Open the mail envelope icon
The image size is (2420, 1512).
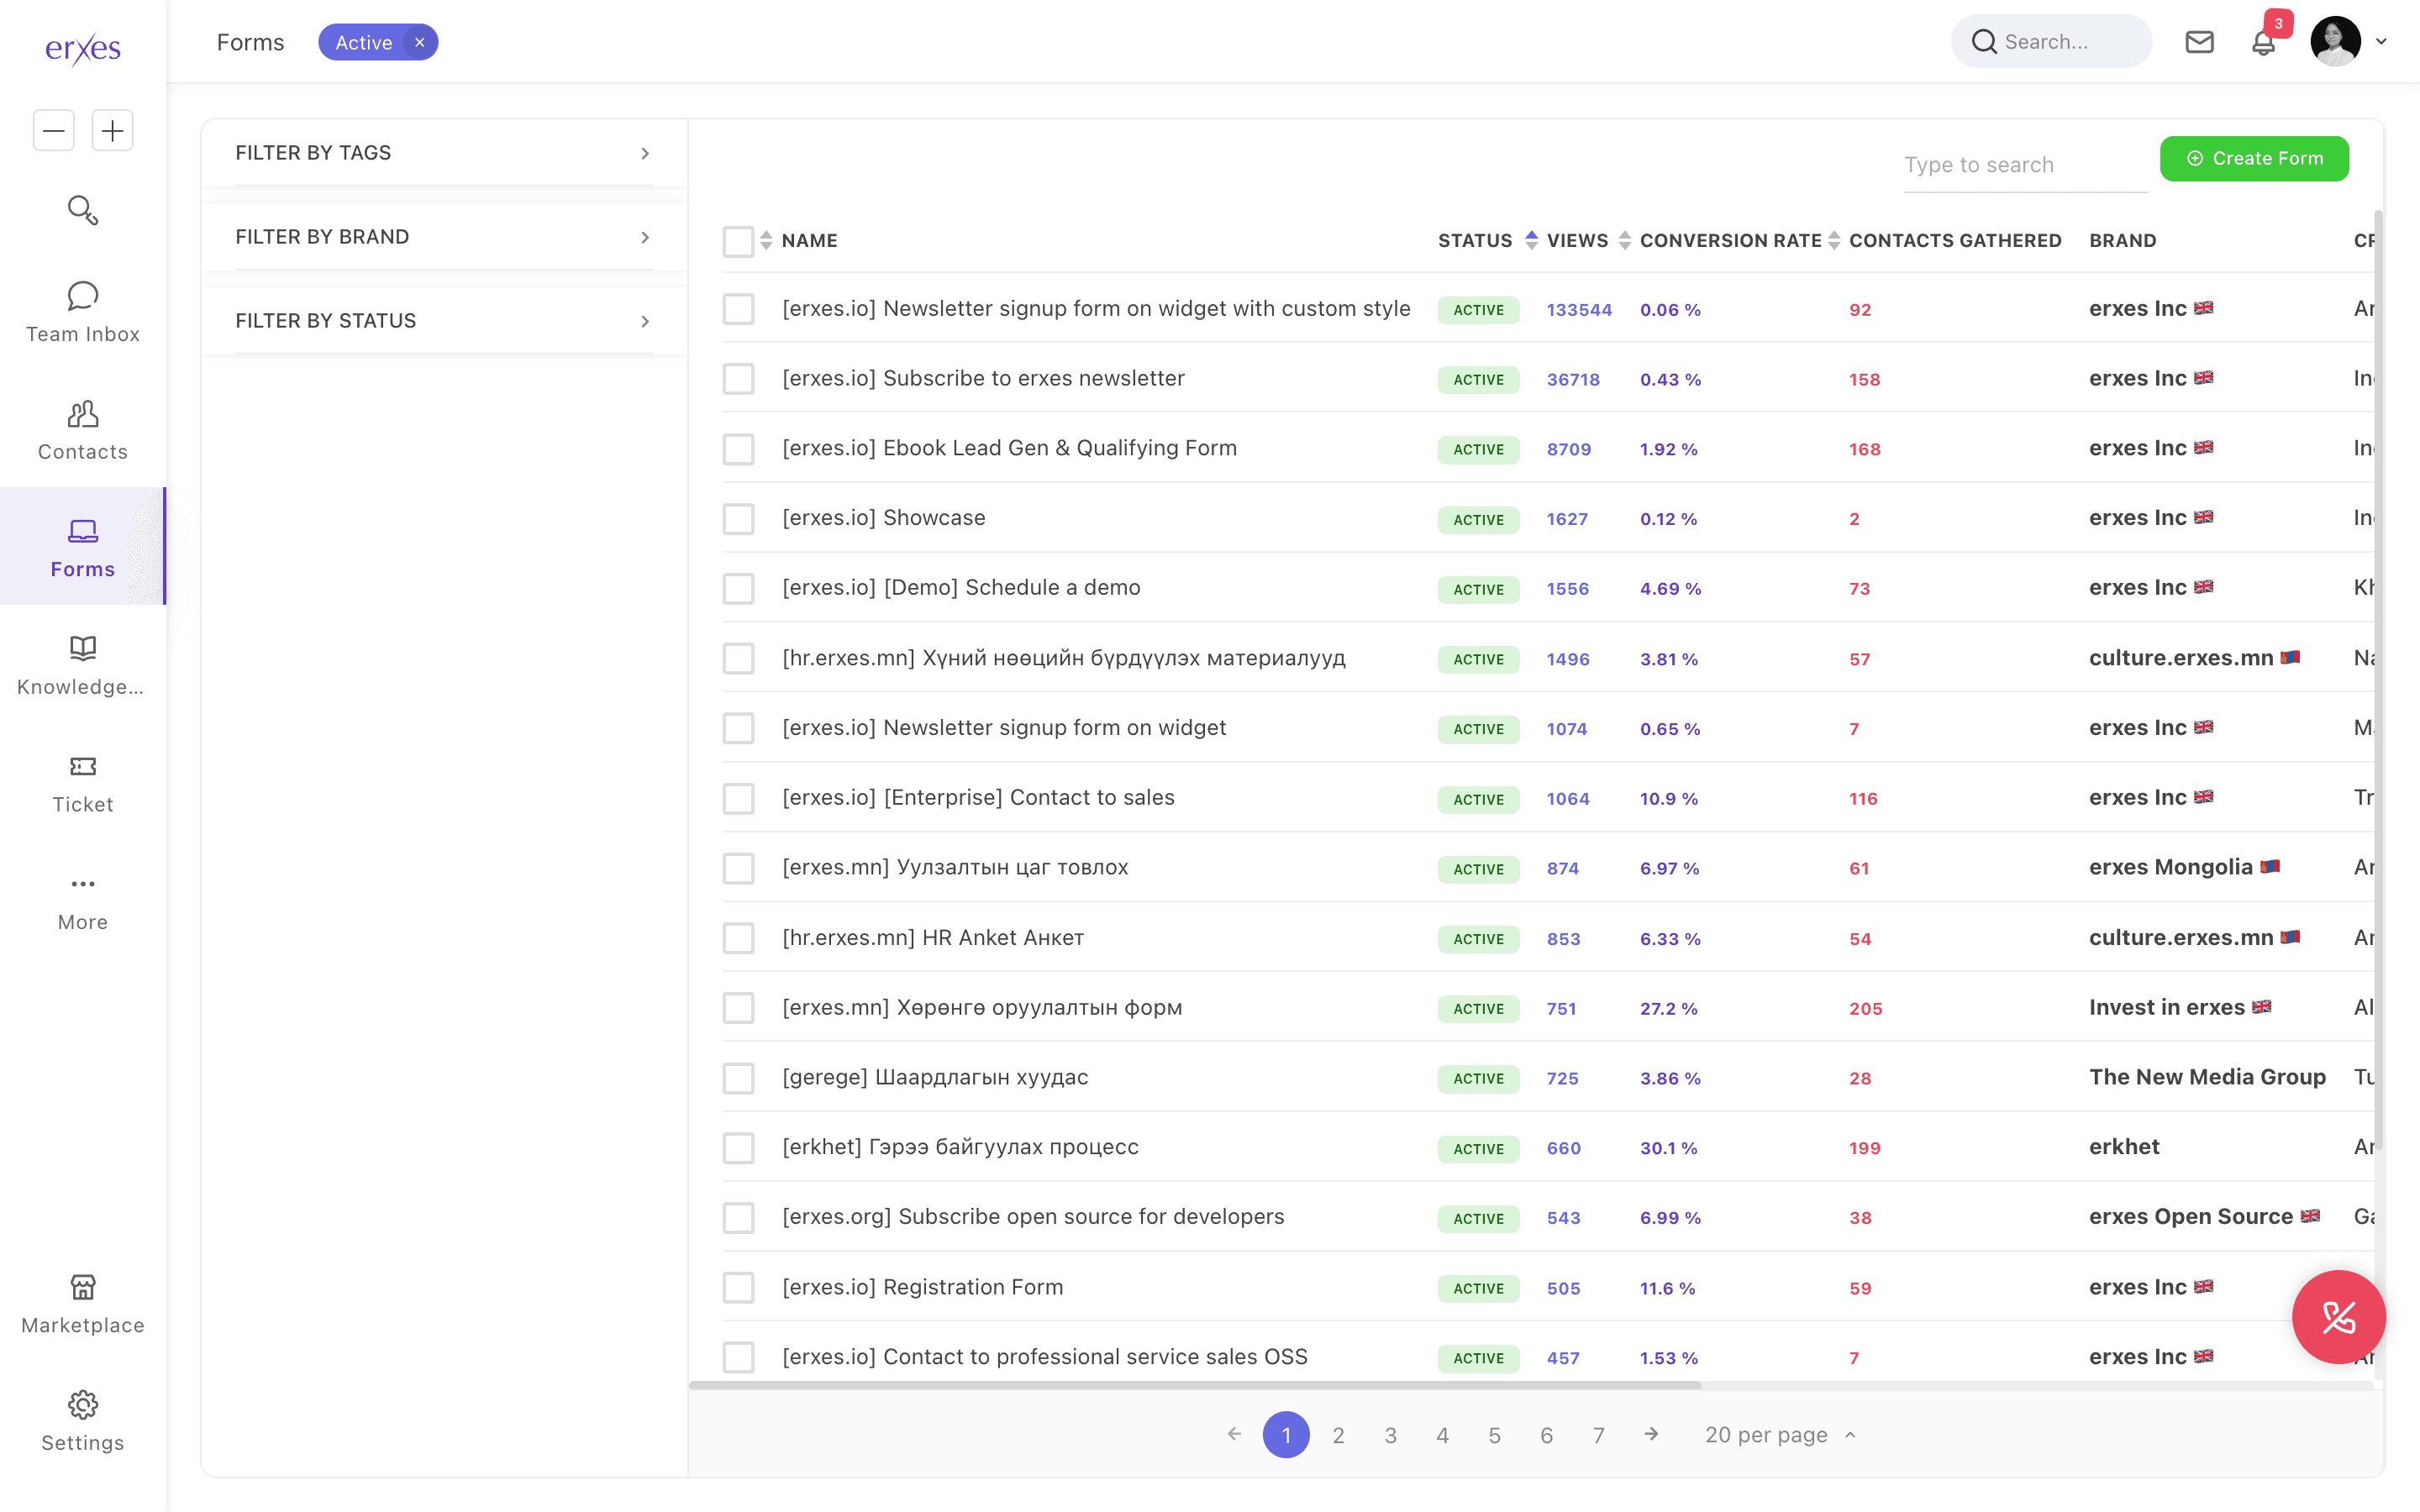pyautogui.click(x=2199, y=42)
